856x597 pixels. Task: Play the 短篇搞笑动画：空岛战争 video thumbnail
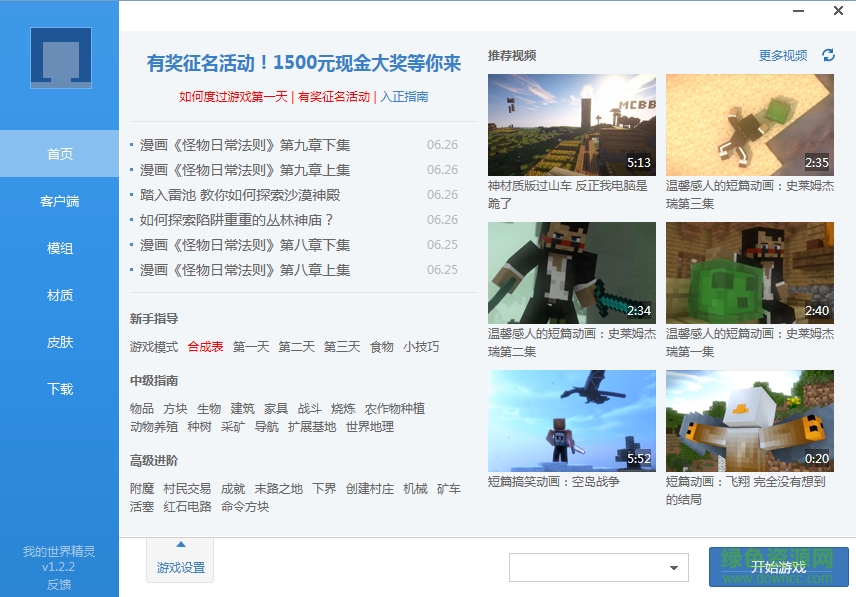point(571,418)
